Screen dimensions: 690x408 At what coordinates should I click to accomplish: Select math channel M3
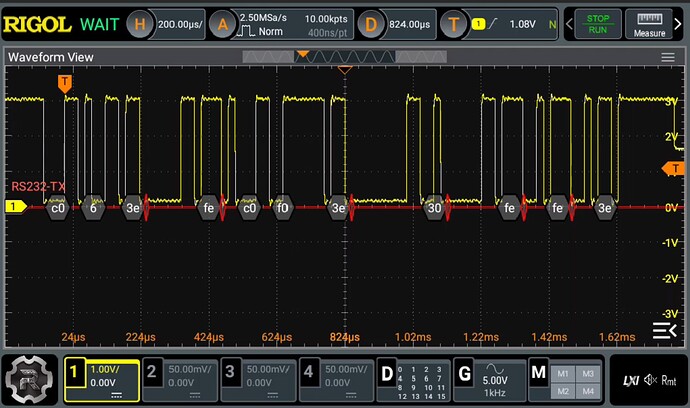point(588,374)
